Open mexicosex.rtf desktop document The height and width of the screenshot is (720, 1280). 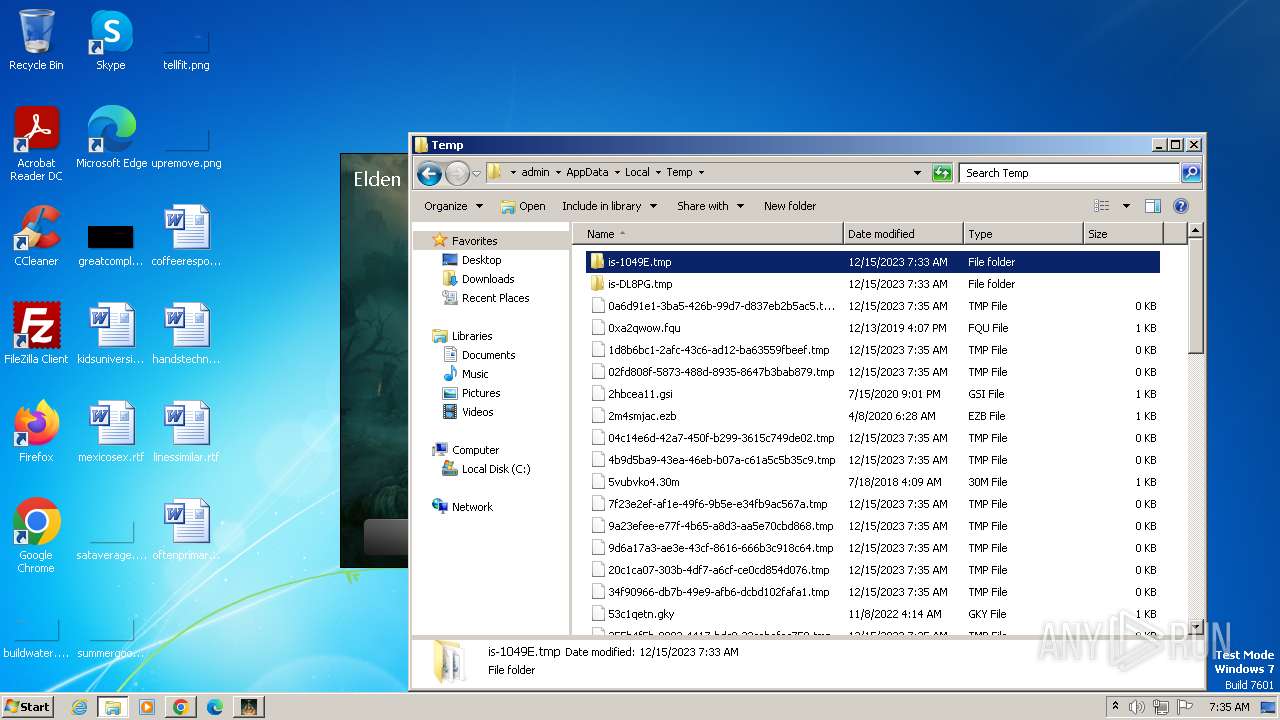tap(111, 432)
